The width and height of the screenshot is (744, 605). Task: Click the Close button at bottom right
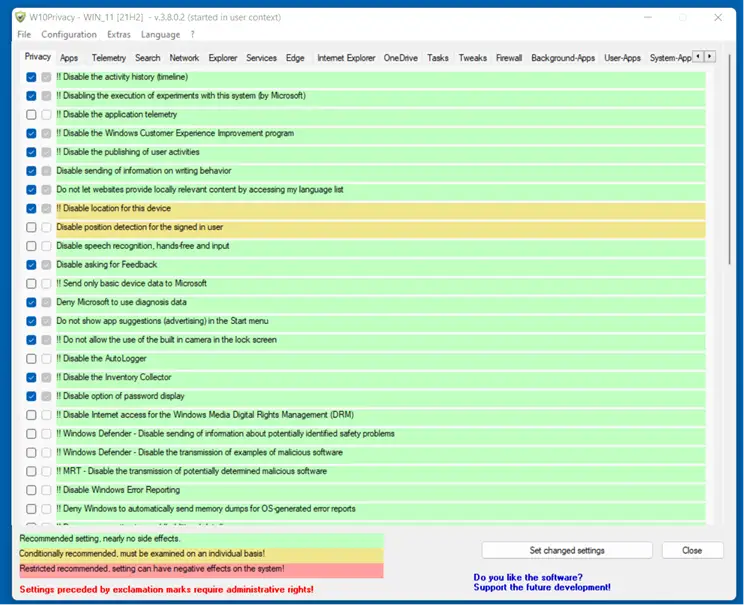point(692,550)
